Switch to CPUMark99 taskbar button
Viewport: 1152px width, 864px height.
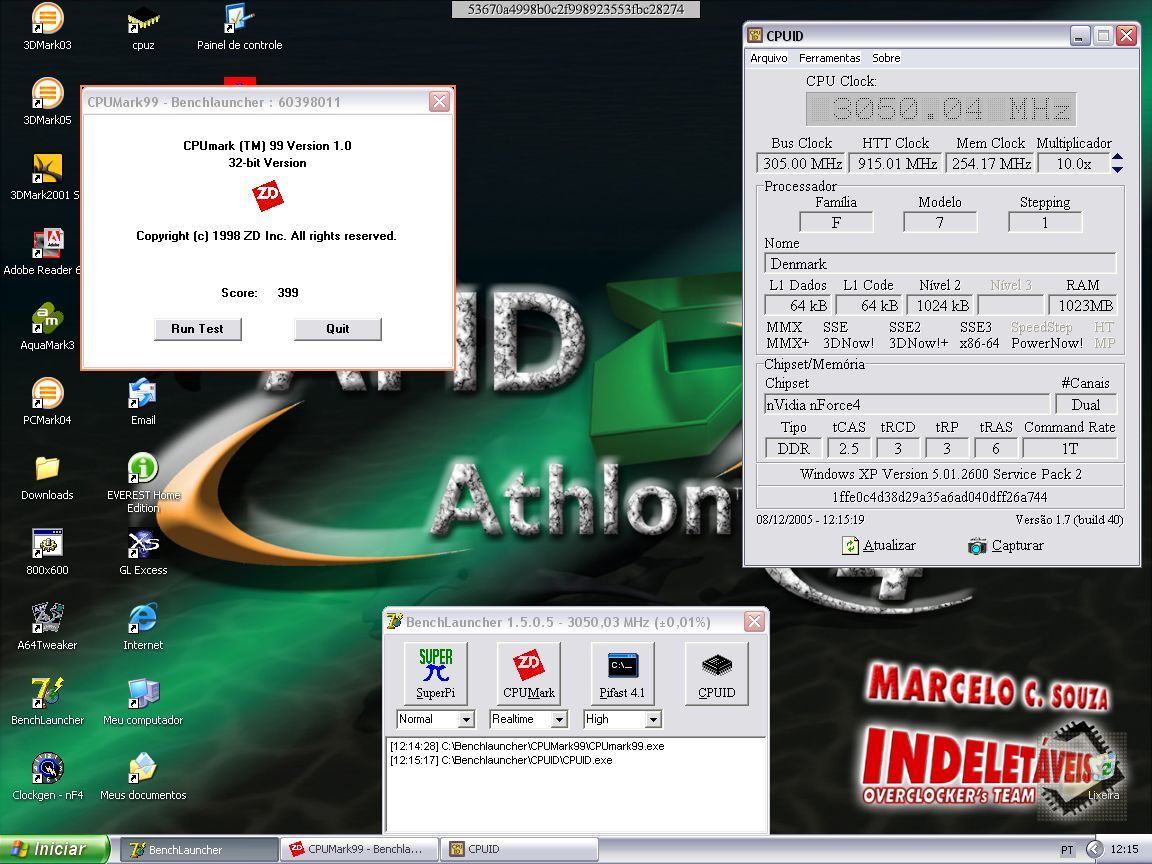(359, 849)
